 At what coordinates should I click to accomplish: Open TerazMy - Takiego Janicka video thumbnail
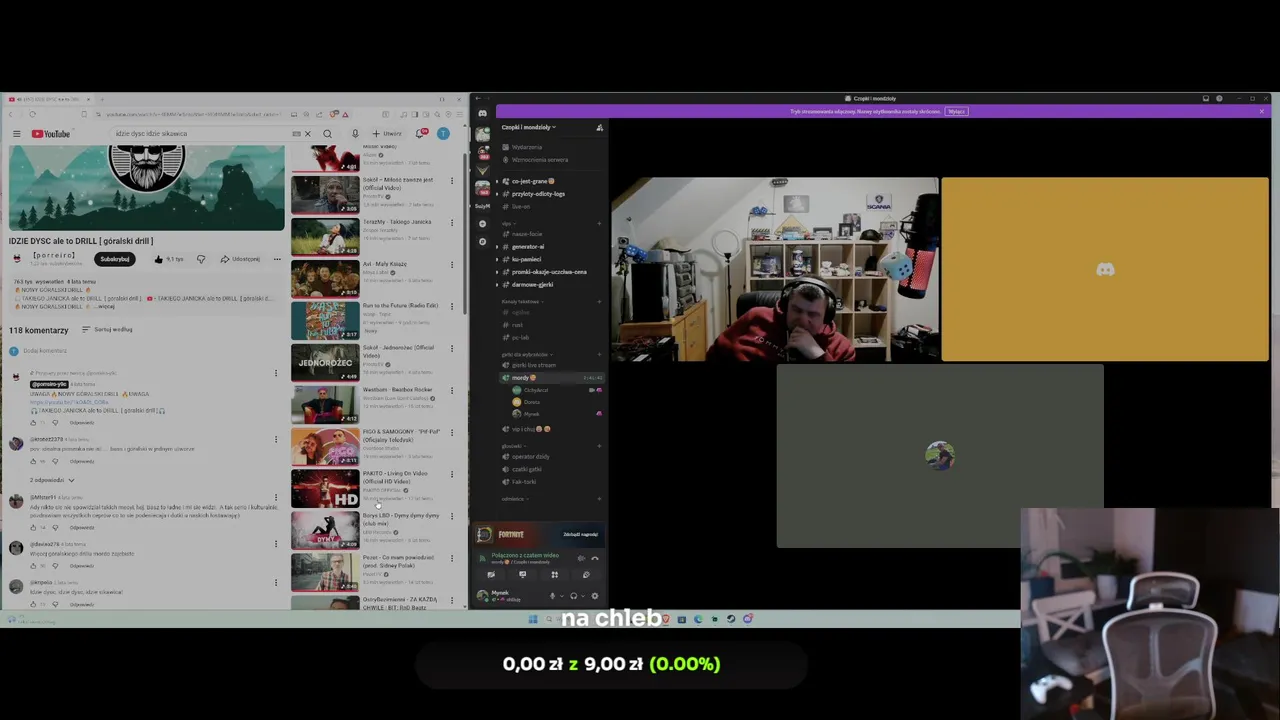(325, 237)
